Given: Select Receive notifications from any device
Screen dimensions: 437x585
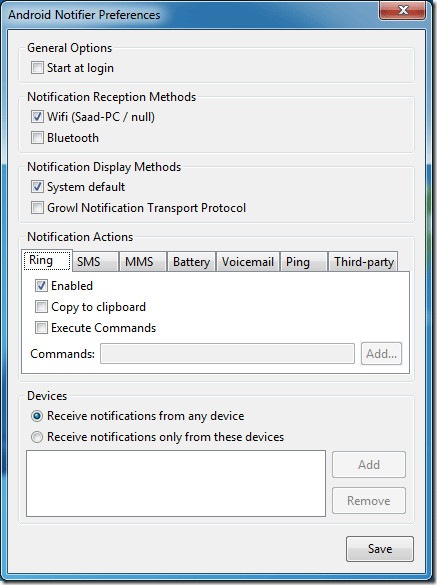Looking at the screenshot, I should (x=37, y=416).
